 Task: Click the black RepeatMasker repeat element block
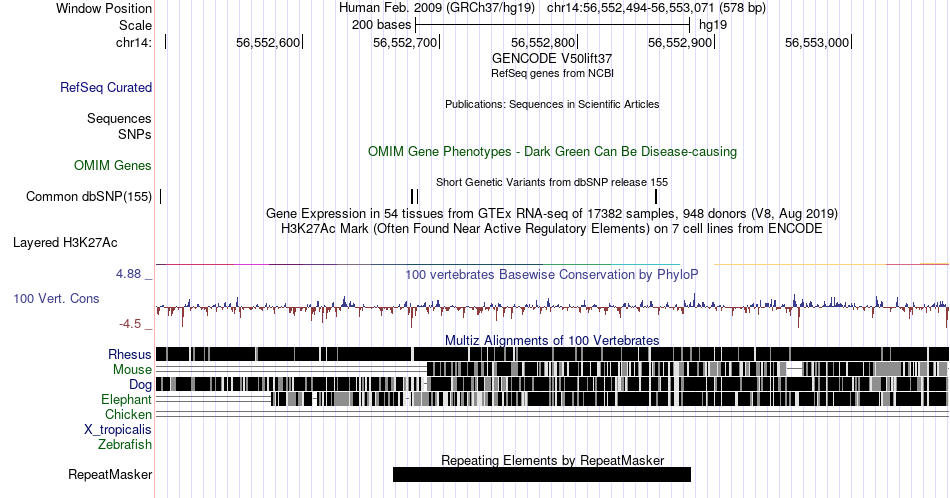pos(542,474)
